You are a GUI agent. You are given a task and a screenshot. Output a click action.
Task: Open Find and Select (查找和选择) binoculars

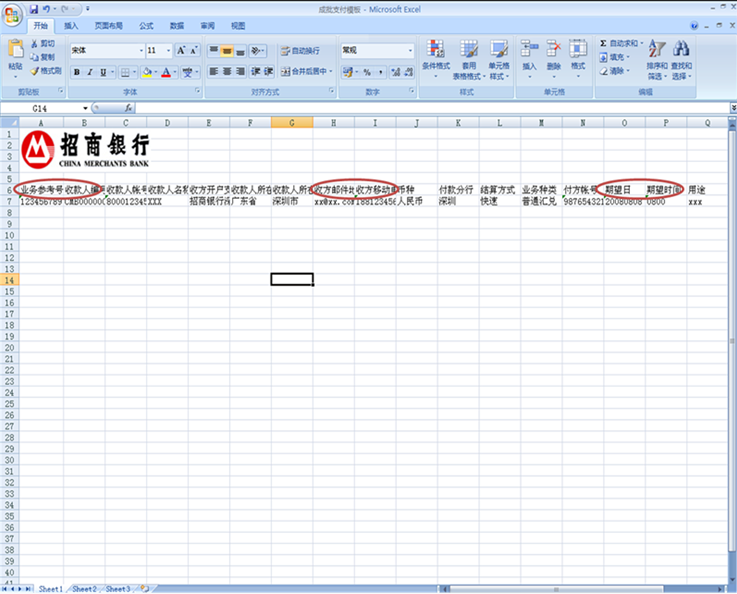[681, 50]
